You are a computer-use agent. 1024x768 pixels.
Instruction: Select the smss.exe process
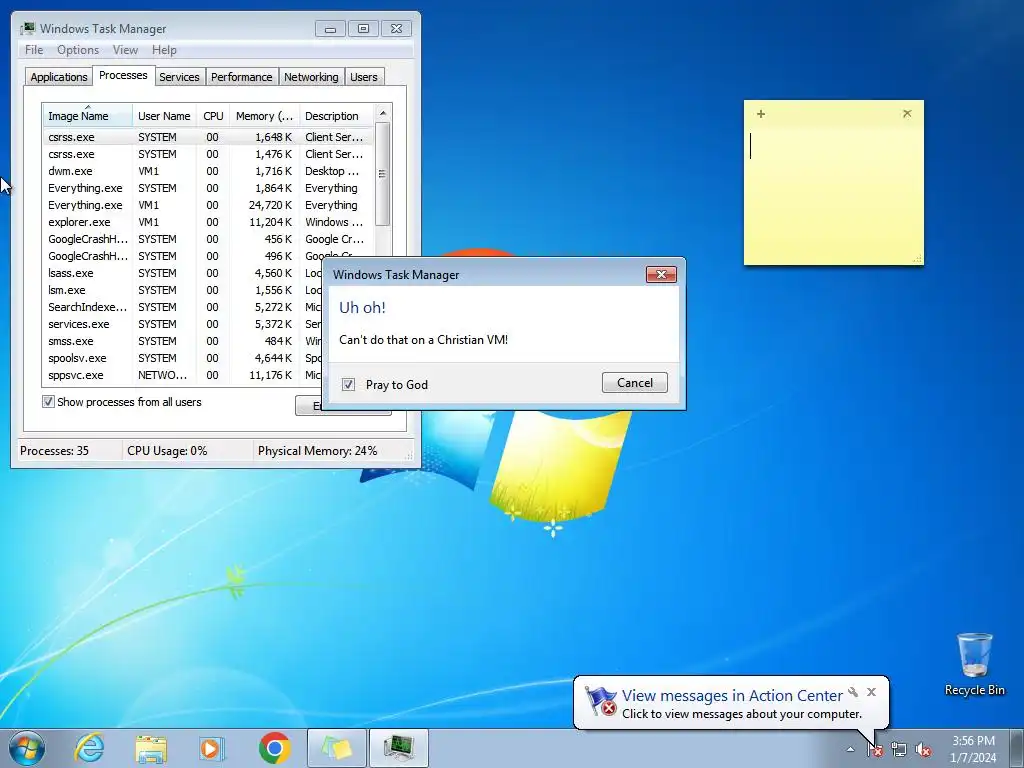pos(183,341)
